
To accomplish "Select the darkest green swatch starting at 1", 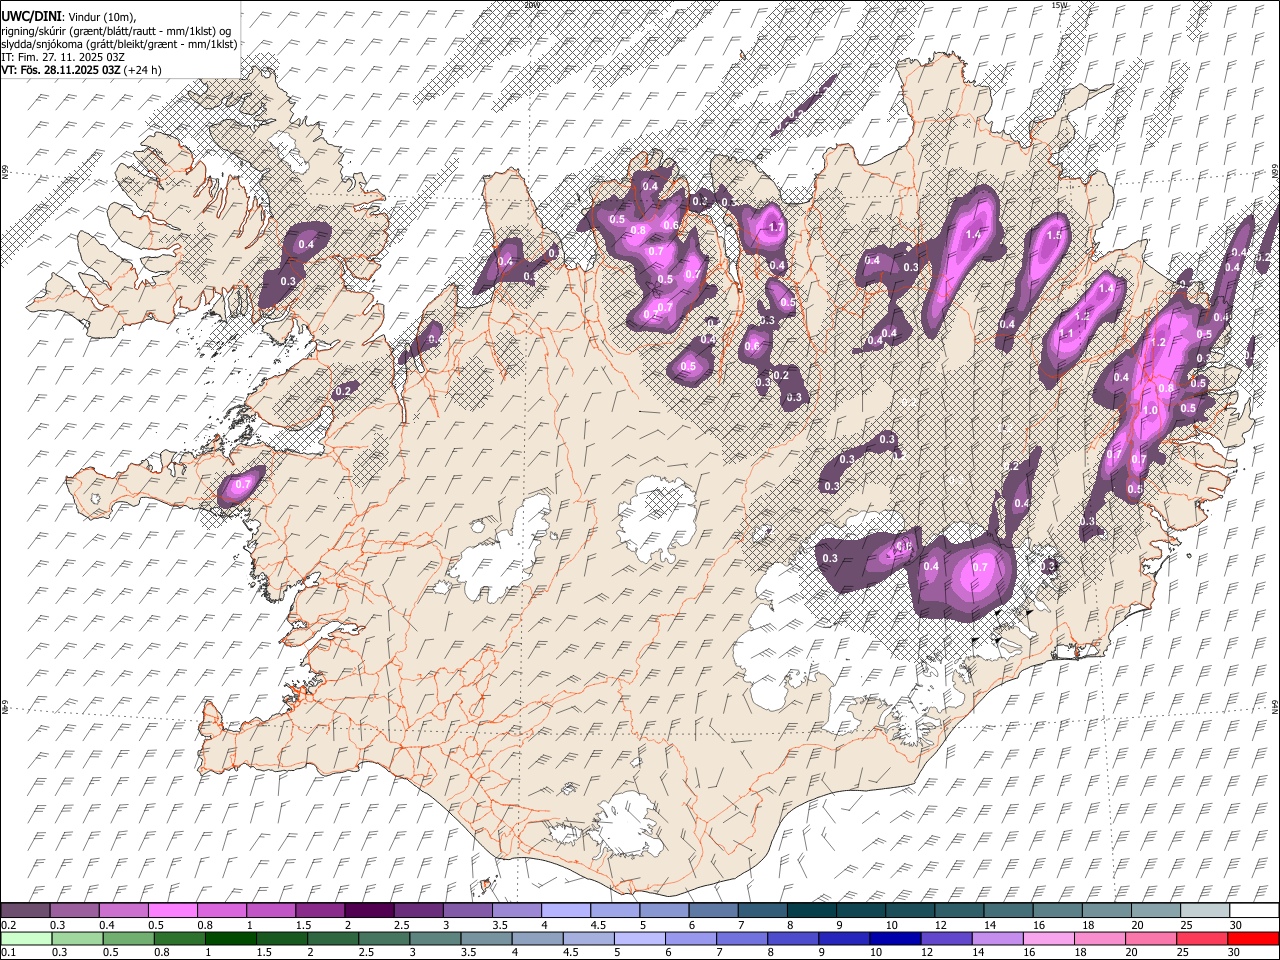I will click(x=231, y=938).
